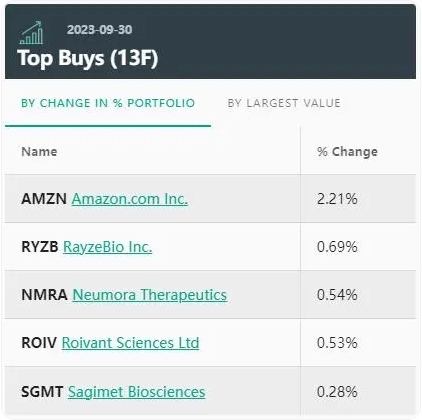Open the RayzeBio Inc. link

tap(107, 247)
